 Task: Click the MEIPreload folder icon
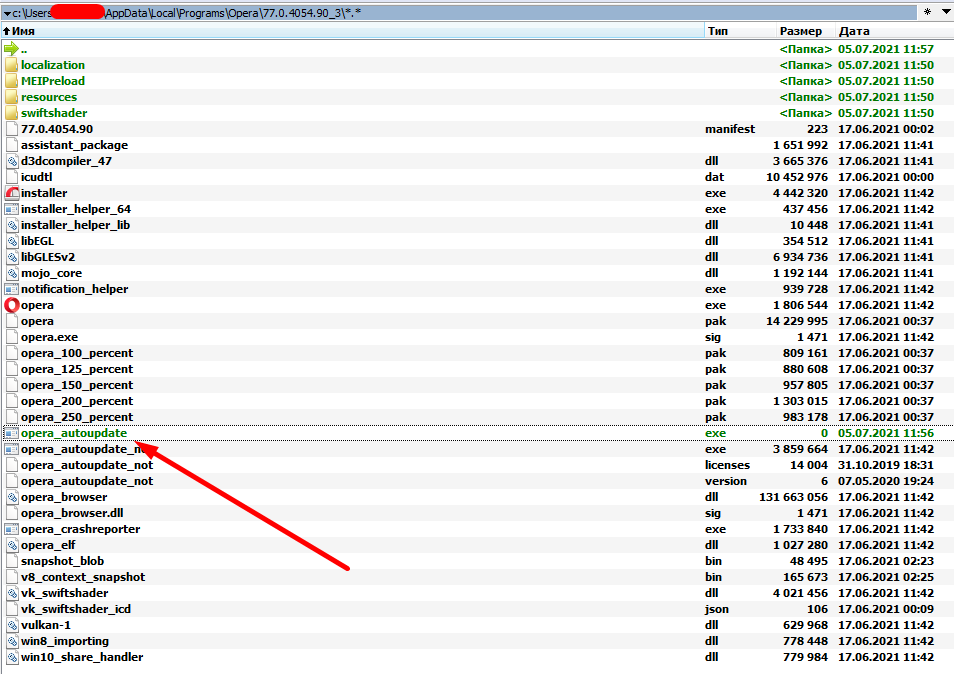tap(12, 81)
